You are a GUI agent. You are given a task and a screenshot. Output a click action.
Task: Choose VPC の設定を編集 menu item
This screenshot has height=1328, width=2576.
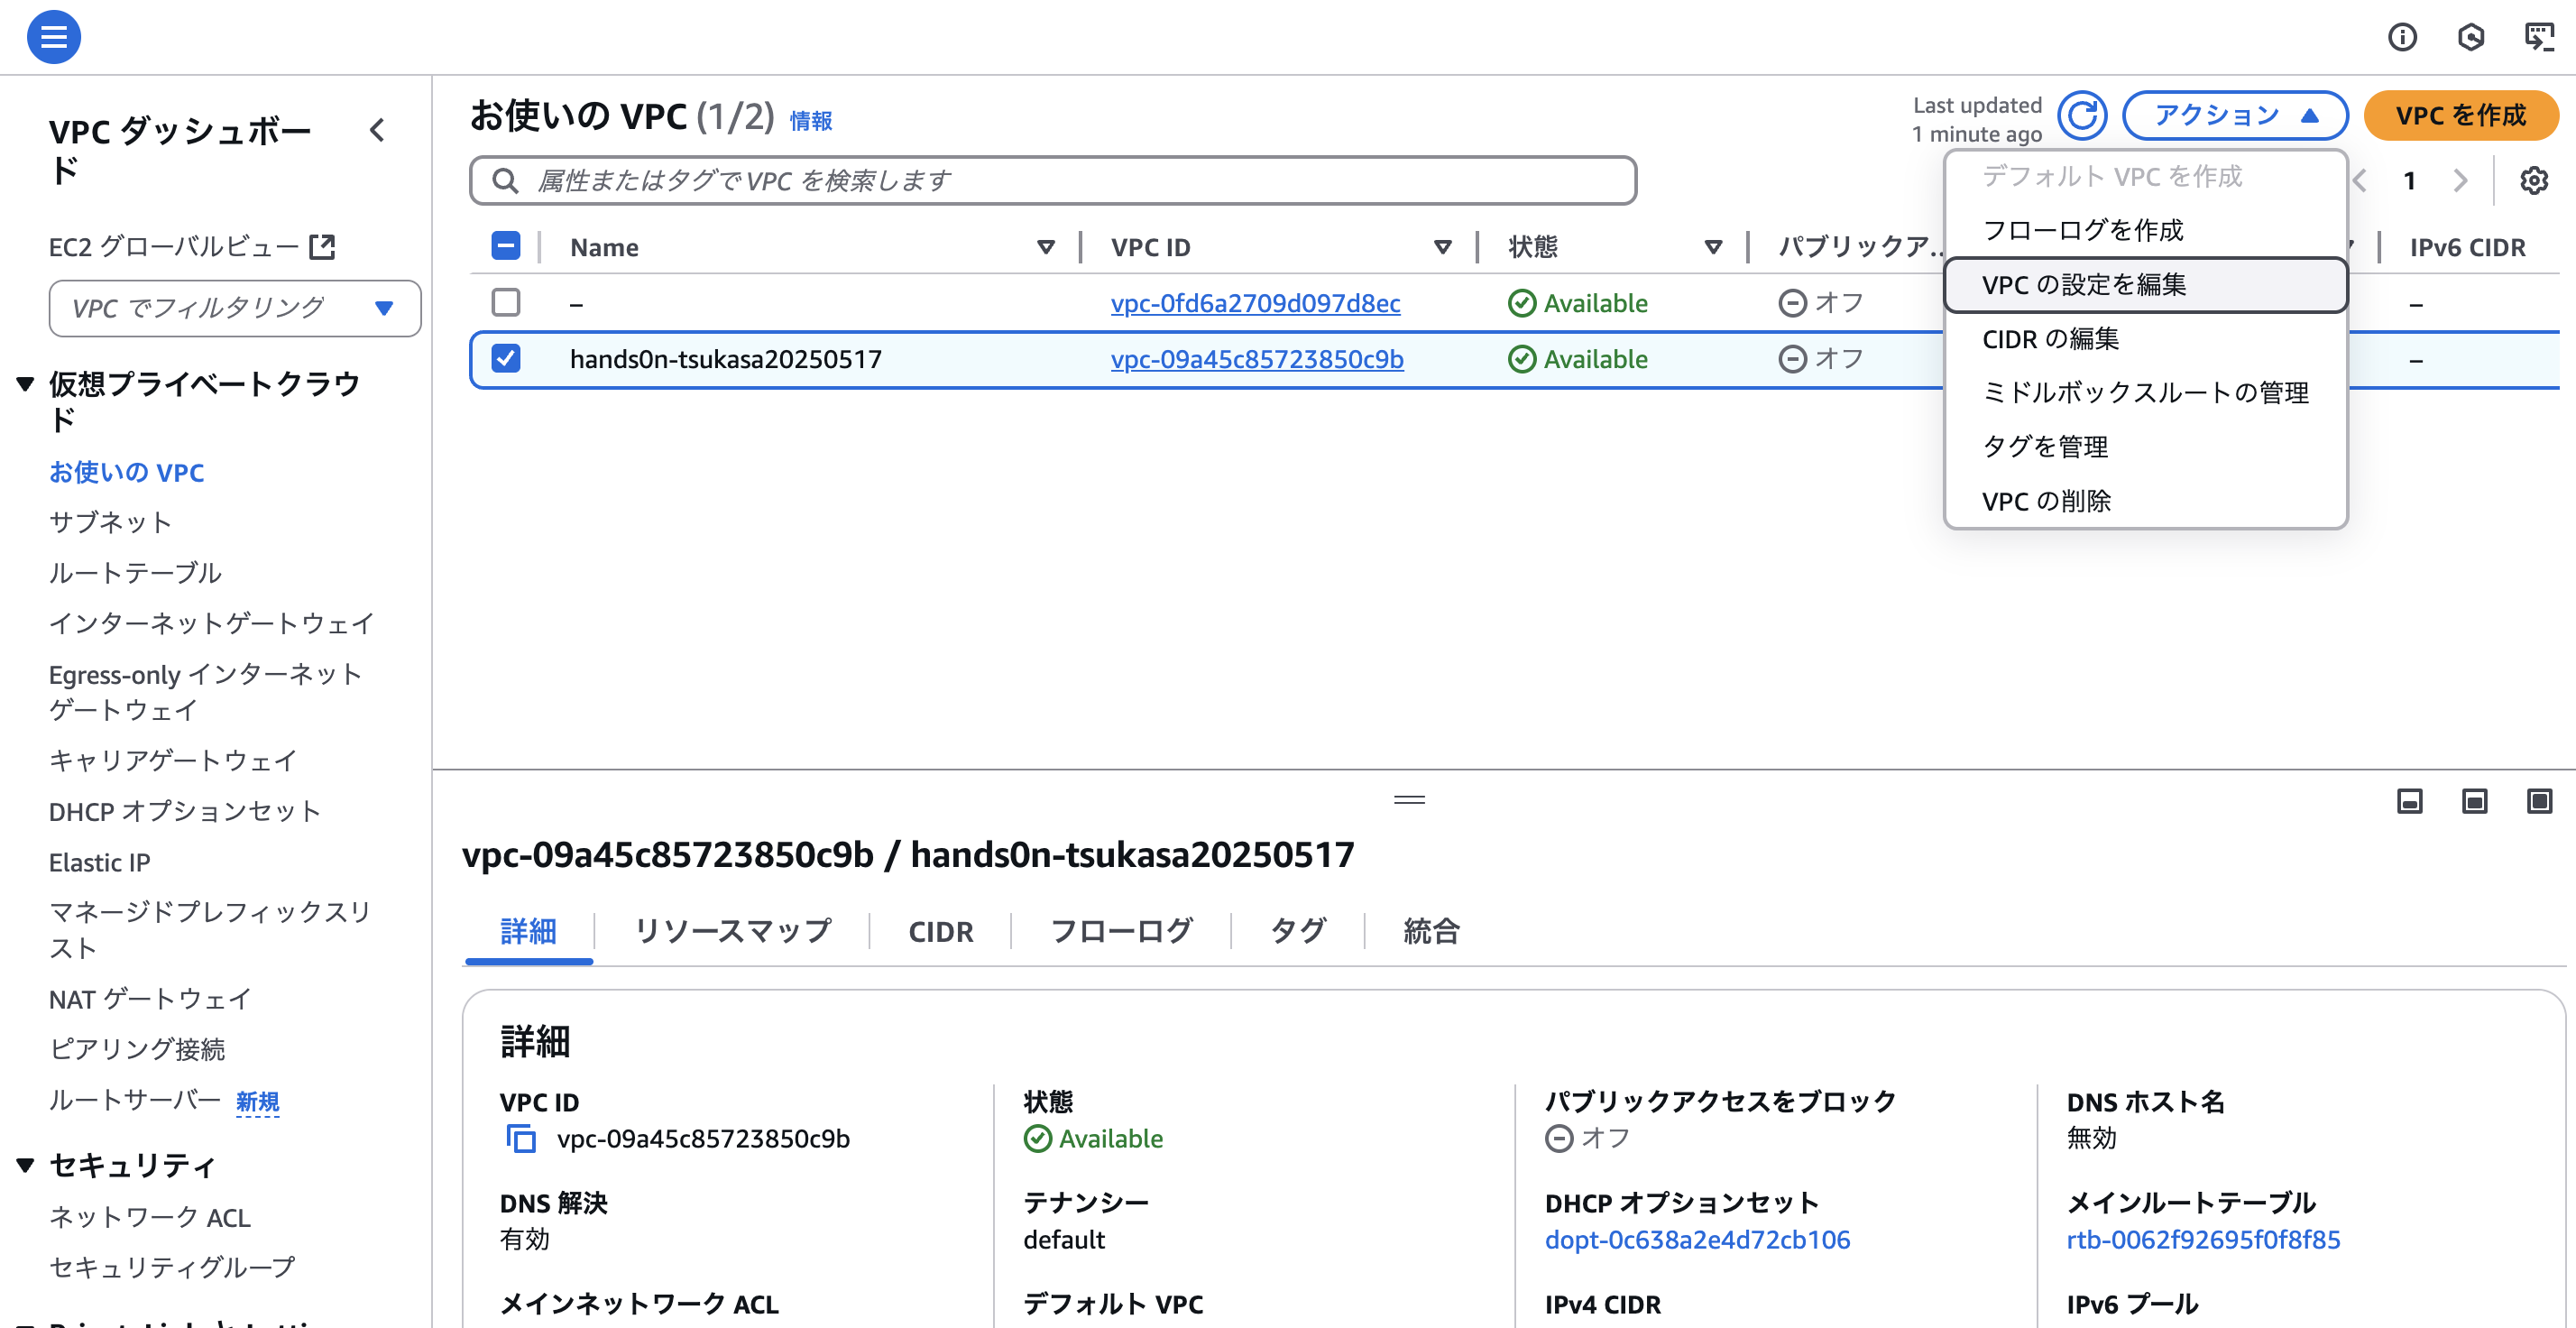coord(2145,285)
